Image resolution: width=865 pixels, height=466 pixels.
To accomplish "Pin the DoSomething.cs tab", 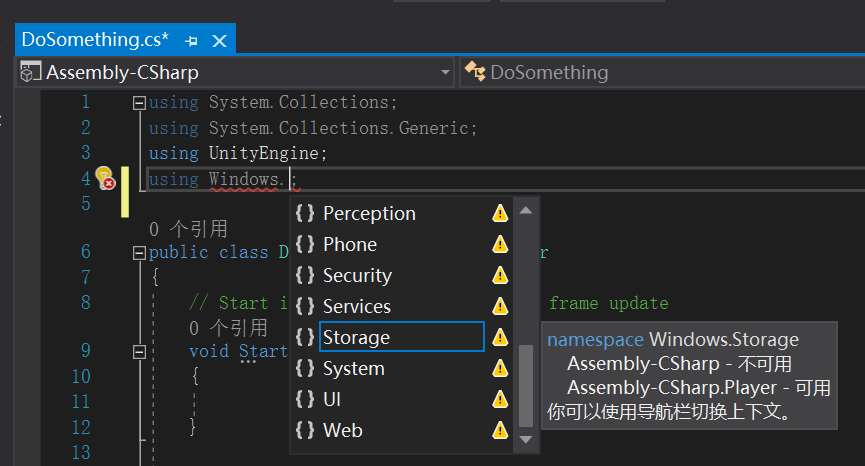I will 191,41.
